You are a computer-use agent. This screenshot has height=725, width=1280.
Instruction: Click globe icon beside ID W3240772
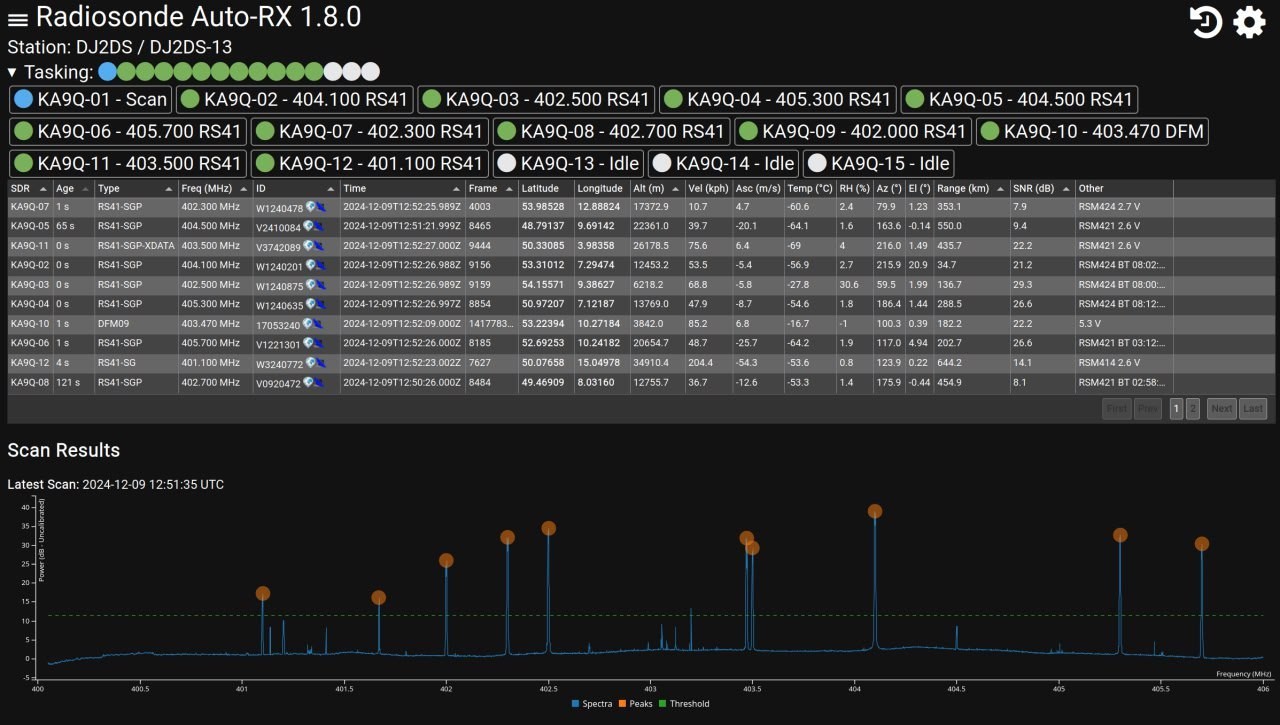[311, 363]
